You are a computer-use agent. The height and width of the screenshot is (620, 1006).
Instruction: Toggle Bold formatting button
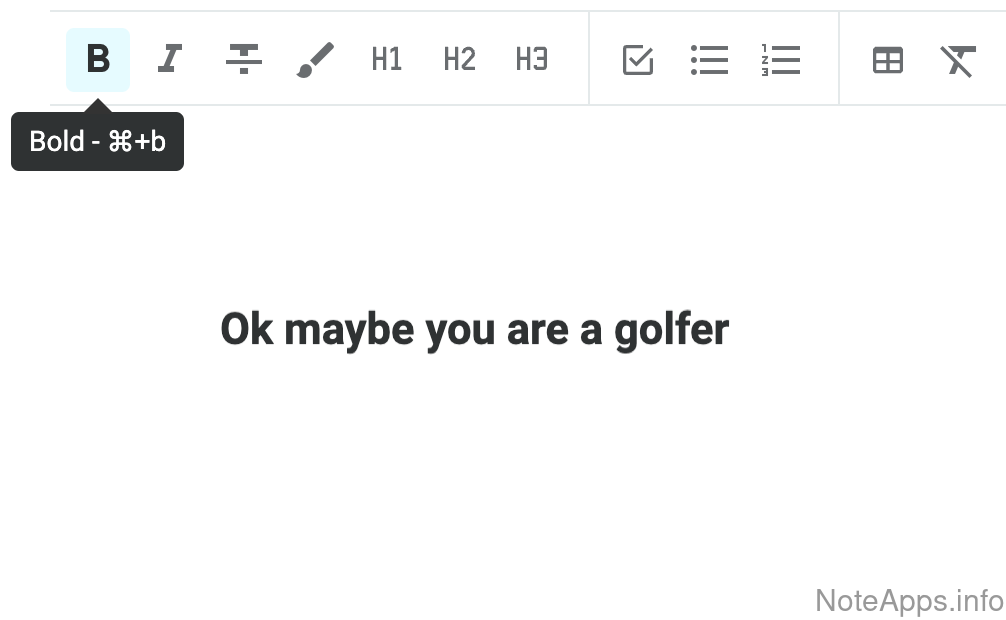98,60
